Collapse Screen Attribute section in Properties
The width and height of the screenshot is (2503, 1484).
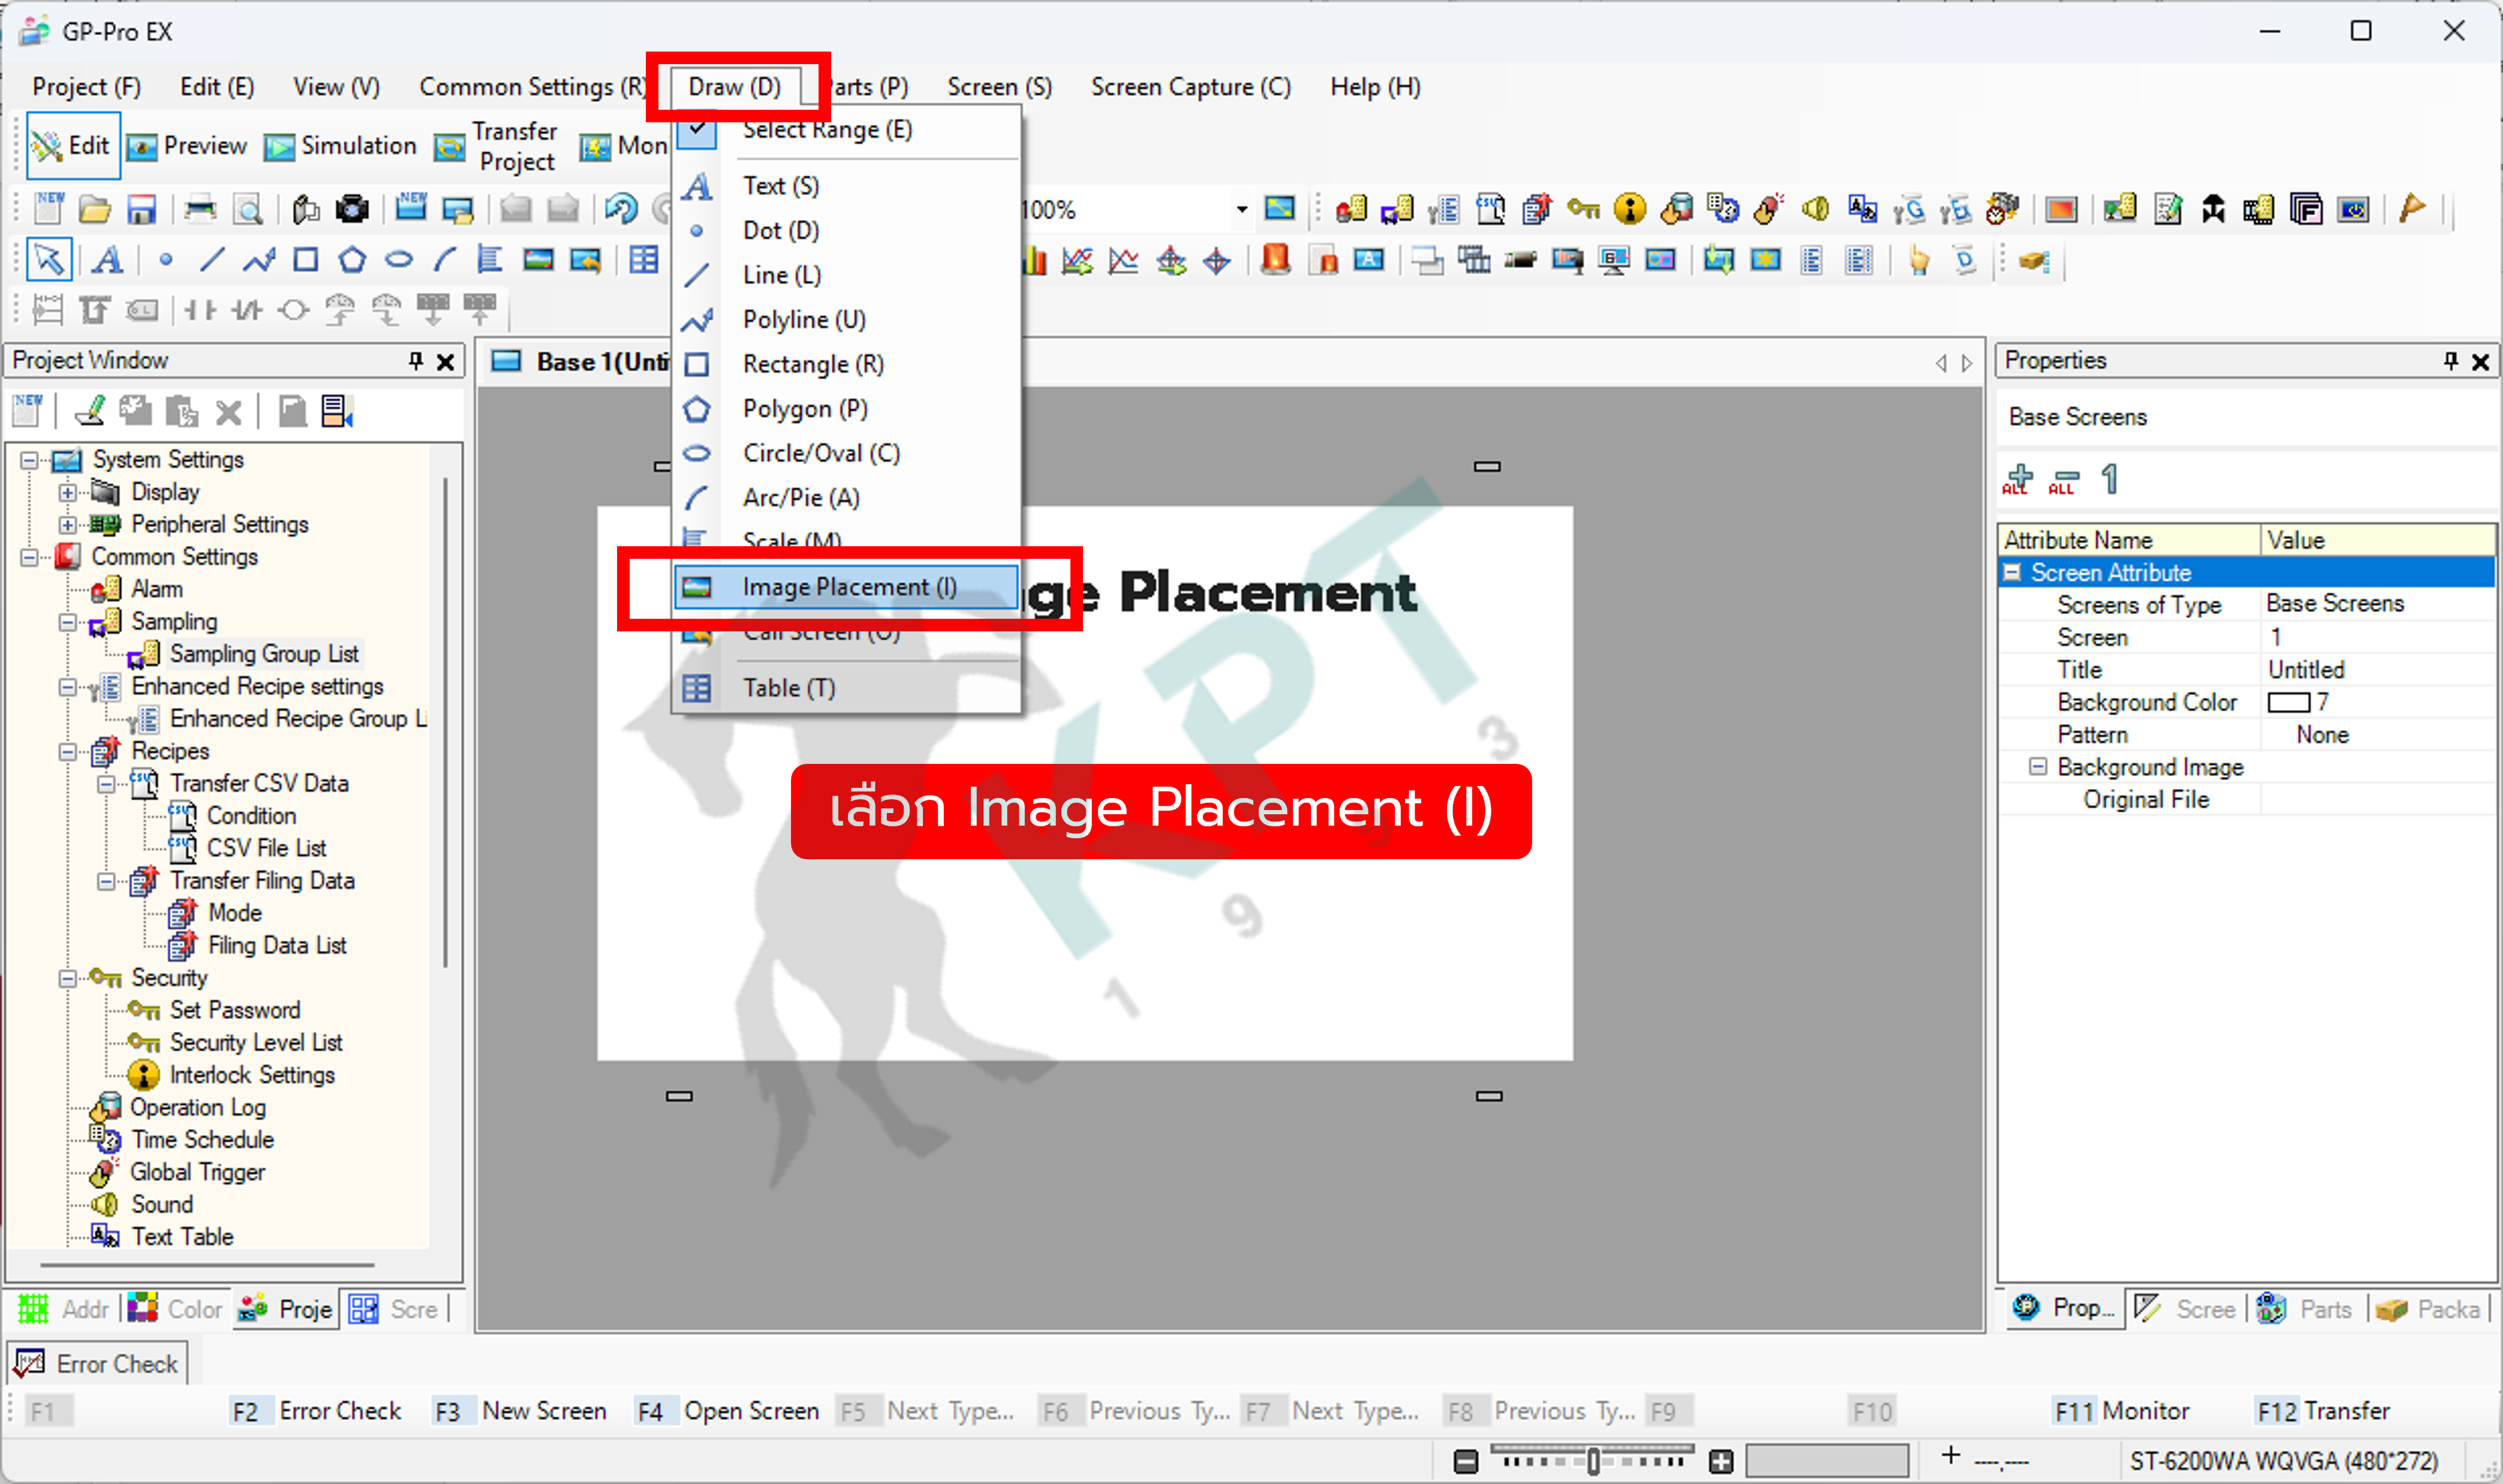click(2013, 573)
